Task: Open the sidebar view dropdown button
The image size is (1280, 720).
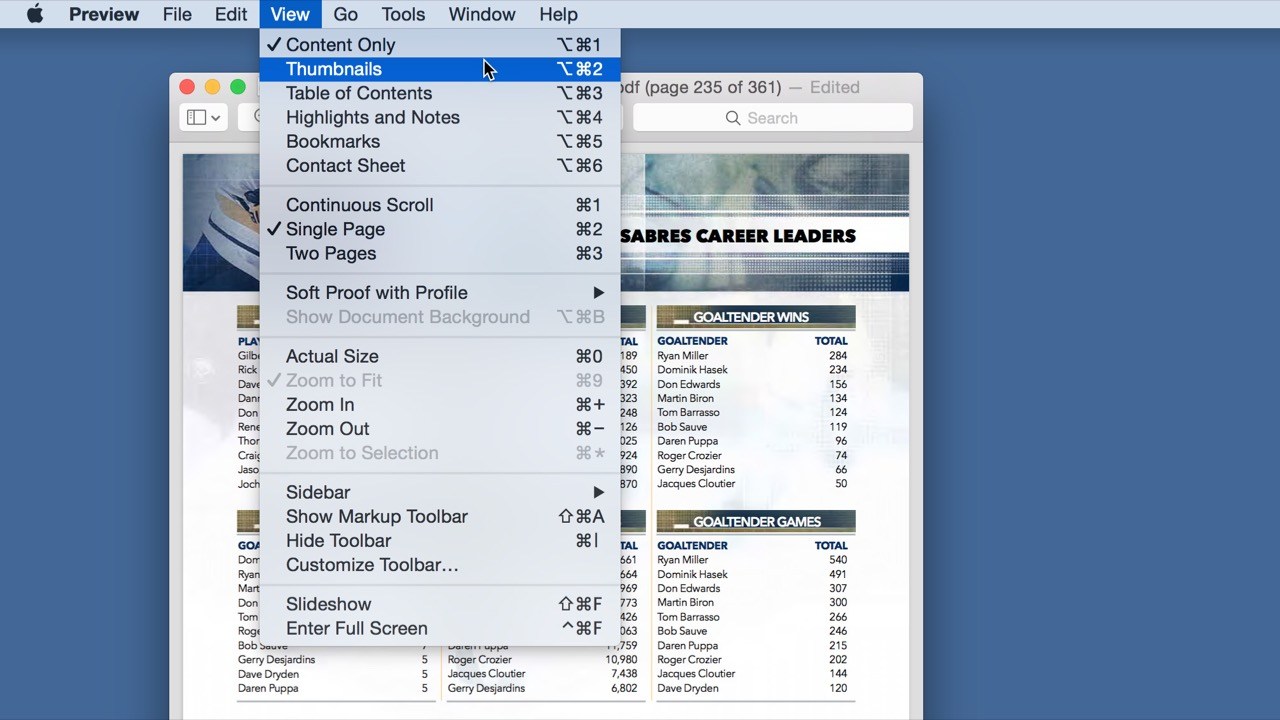Action: click(x=204, y=118)
